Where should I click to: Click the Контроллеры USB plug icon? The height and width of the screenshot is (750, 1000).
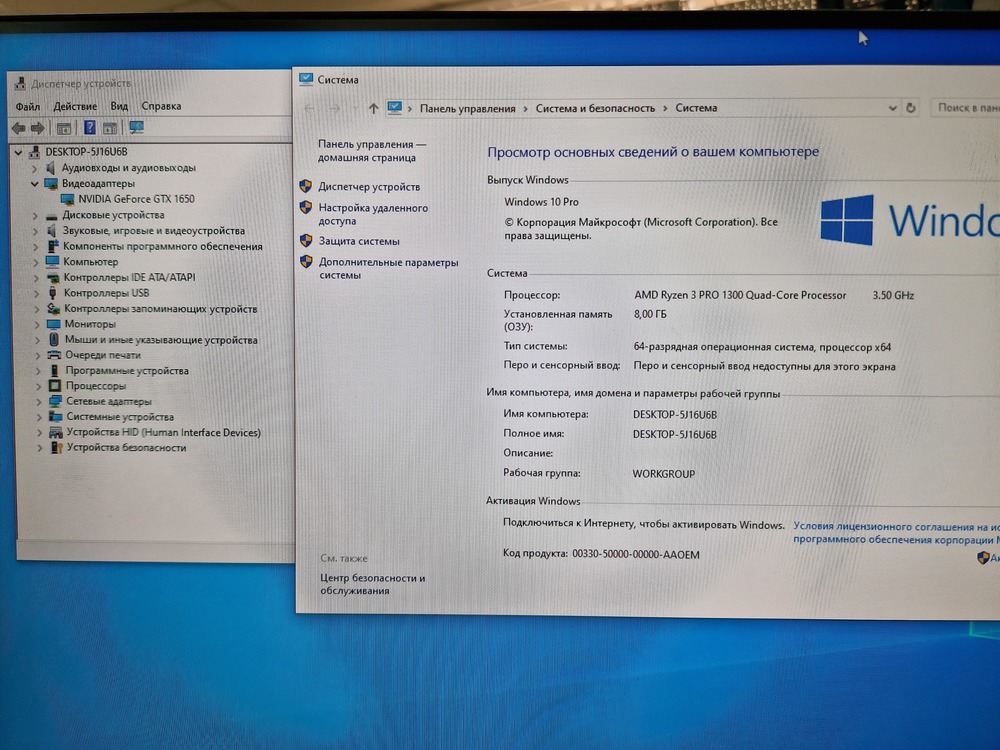53,293
